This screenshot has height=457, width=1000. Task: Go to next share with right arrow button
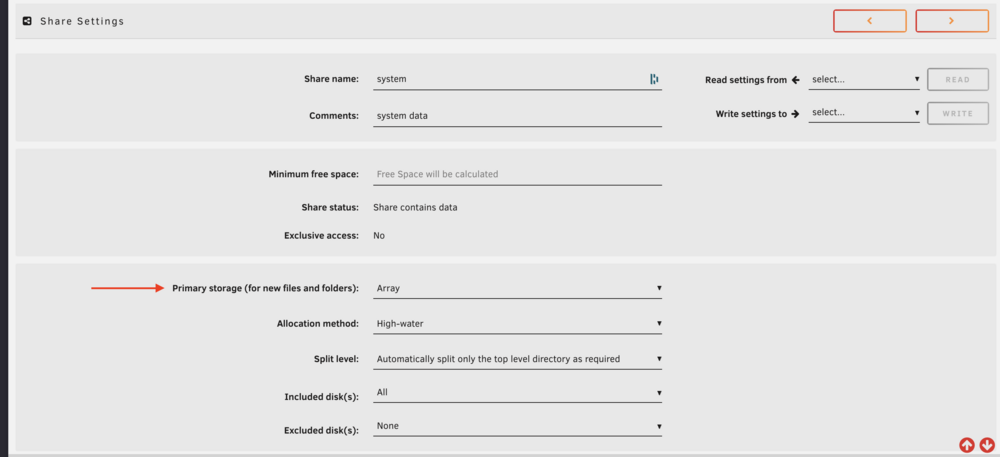(x=952, y=21)
